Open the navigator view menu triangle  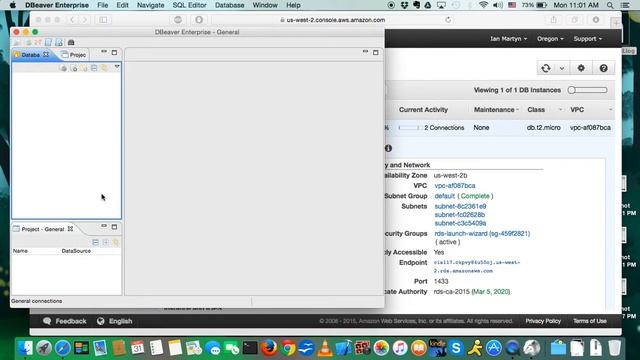pyautogui.click(x=117, y=67)
